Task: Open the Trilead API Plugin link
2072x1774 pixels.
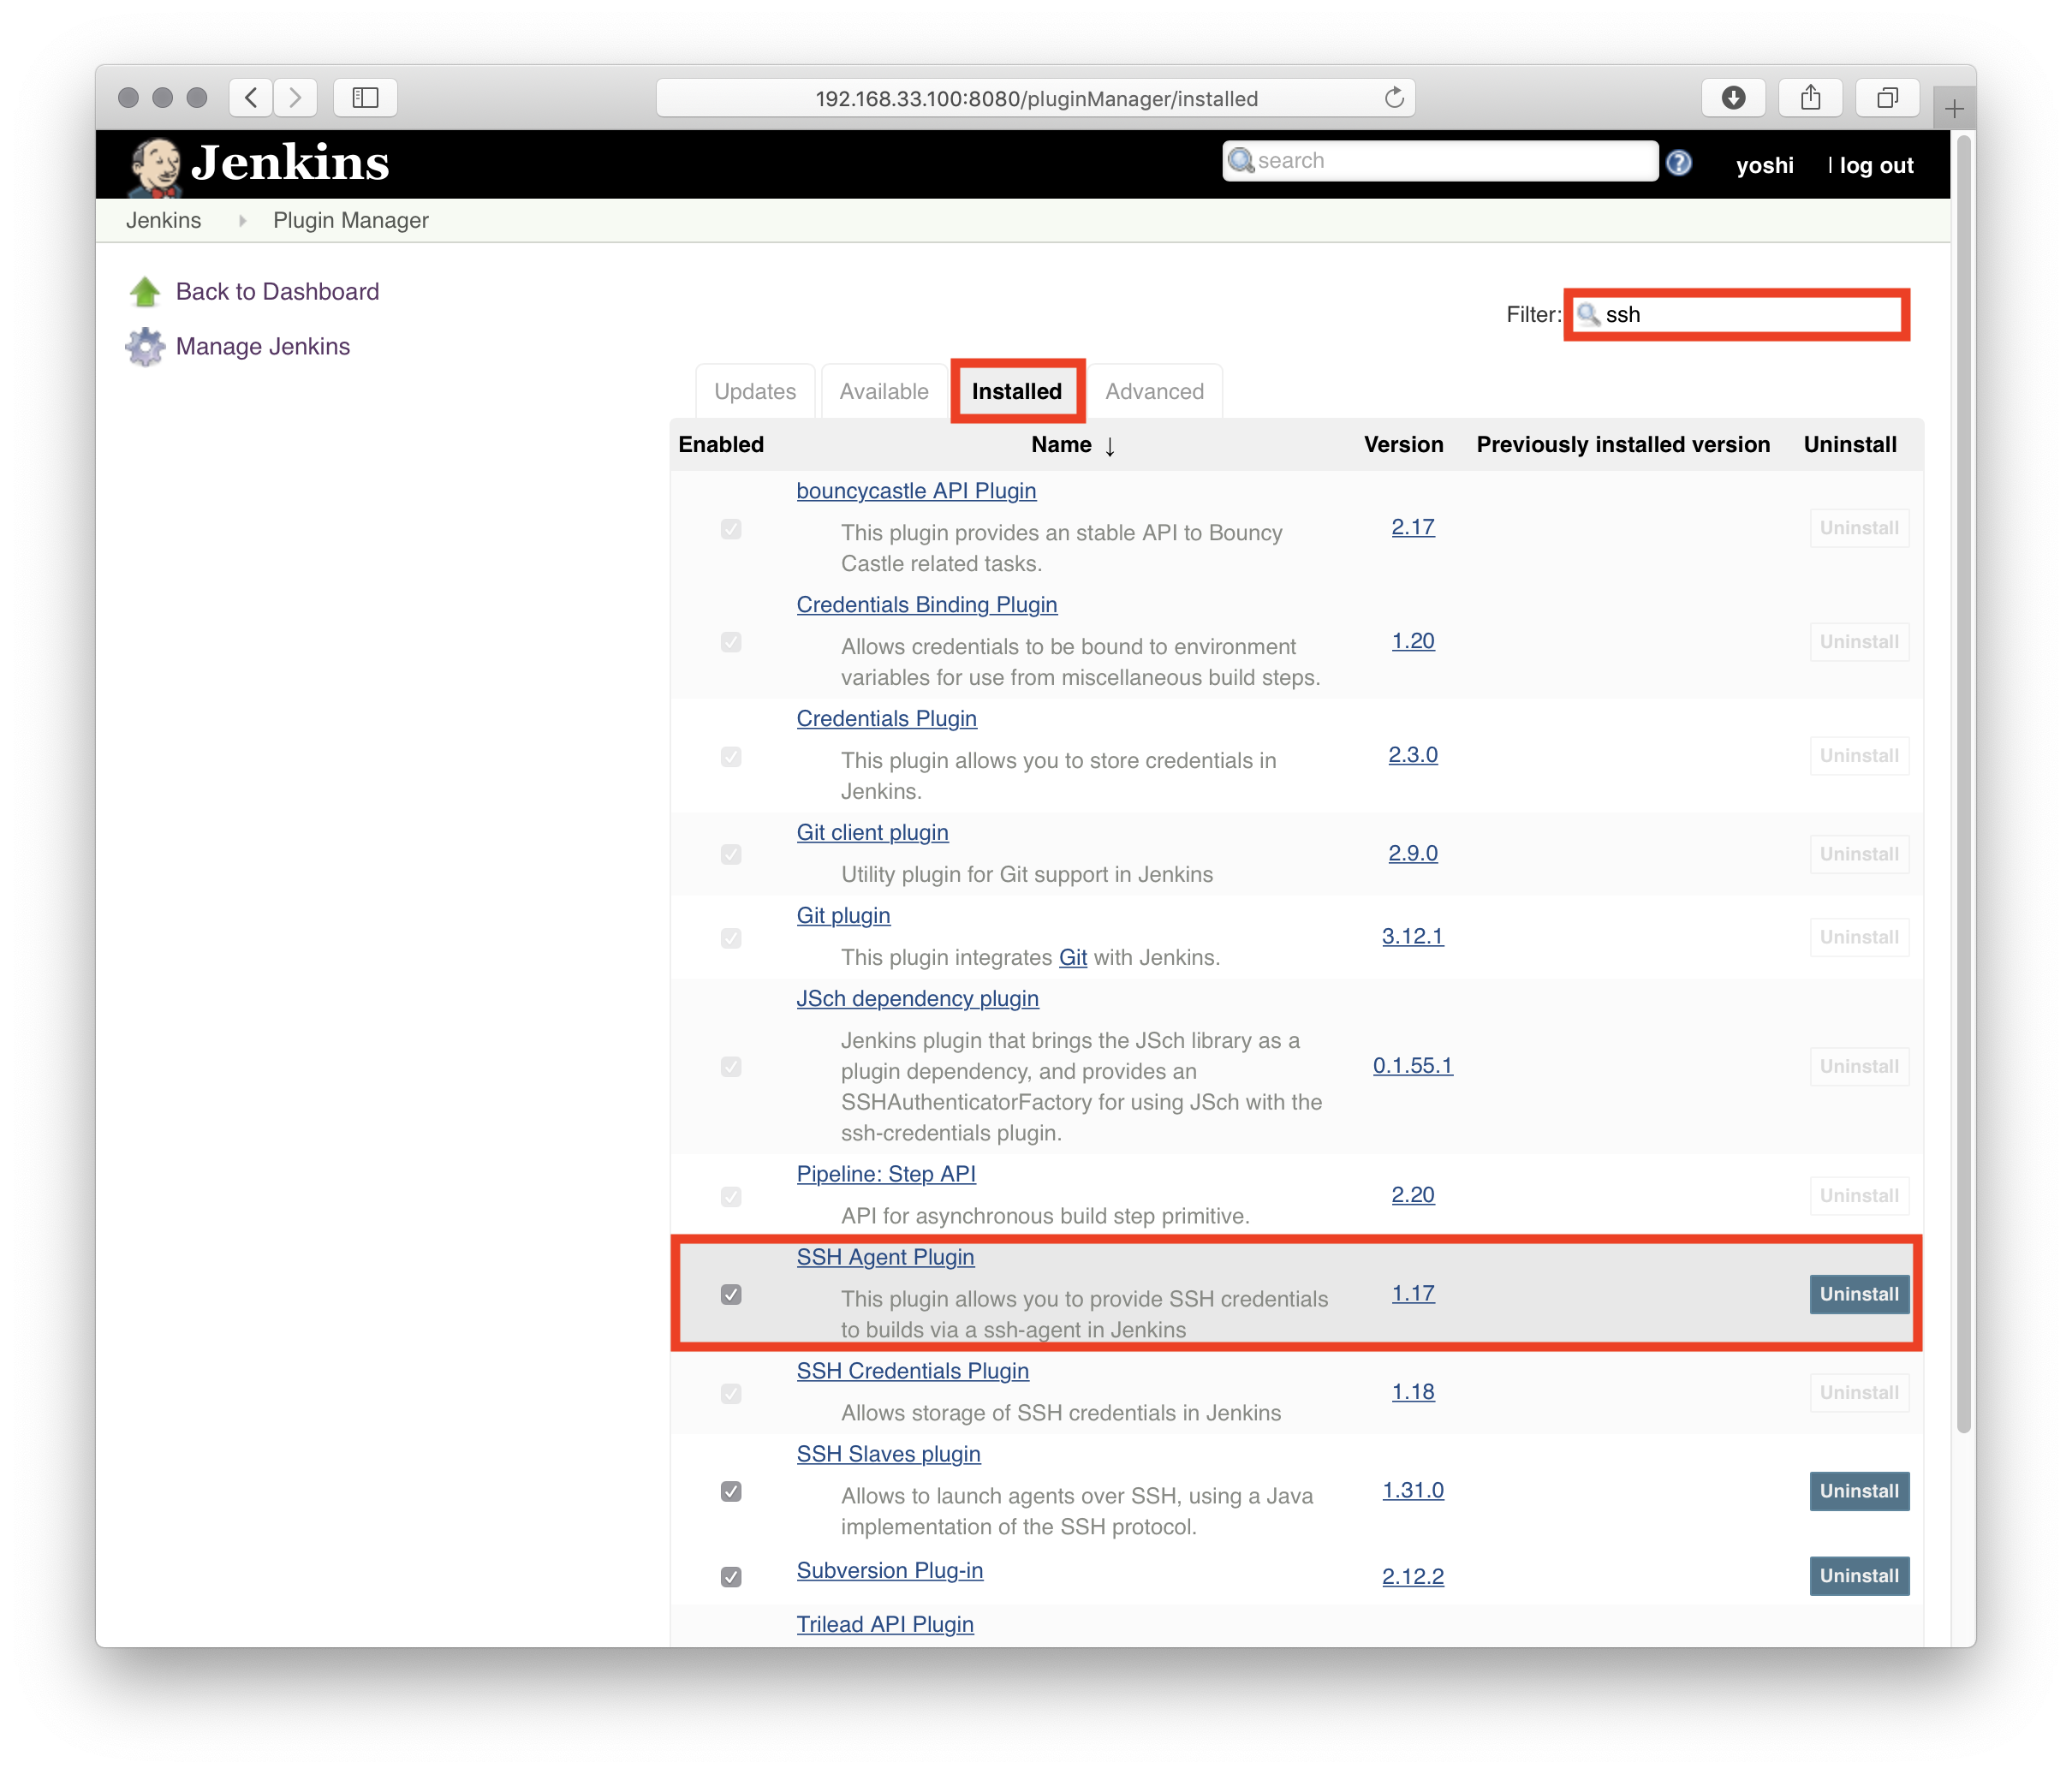Action: pos(885,1625)
